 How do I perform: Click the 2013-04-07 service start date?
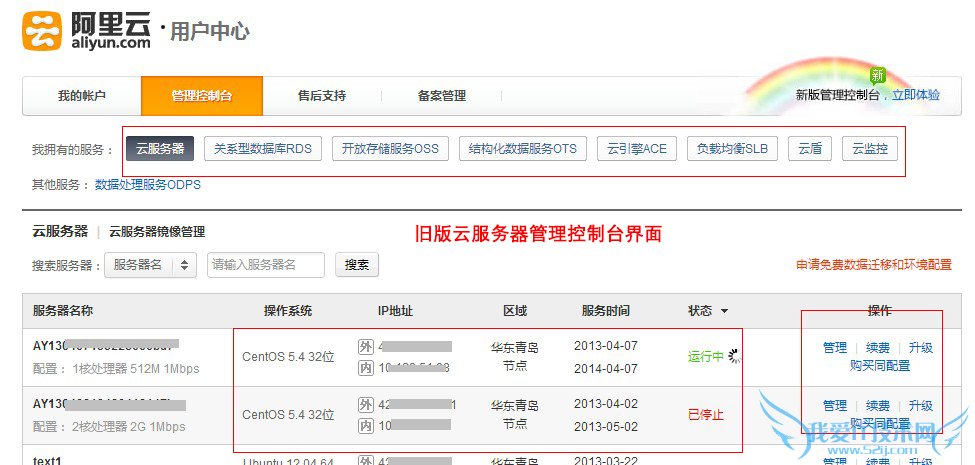606,346
